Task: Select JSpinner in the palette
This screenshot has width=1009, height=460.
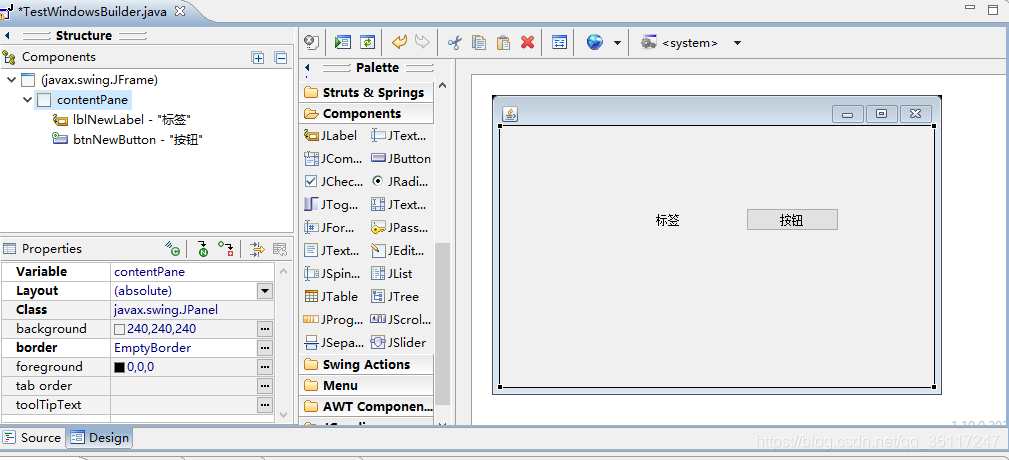Action: [x=332, y=273]
